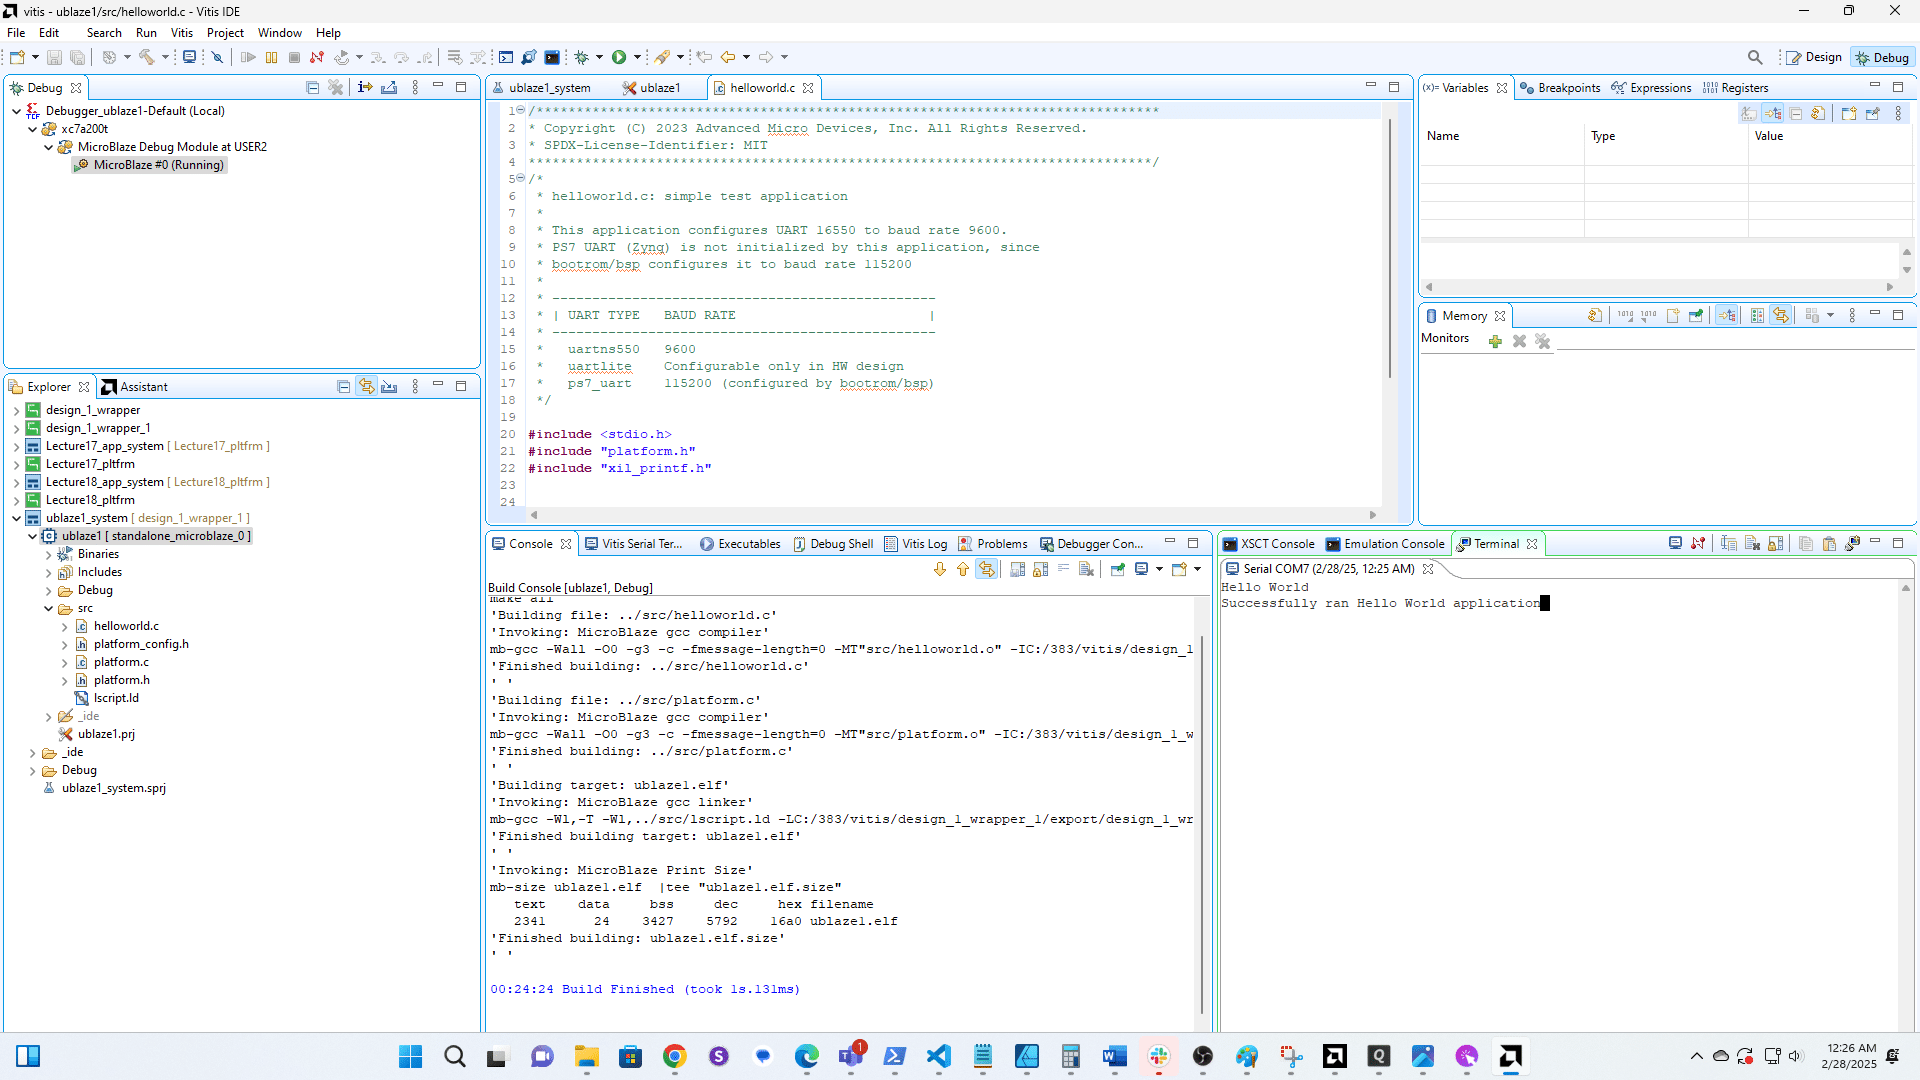Image resolution: width=1920 pixels, height=1080 pixels.
Task: Add a new memory monitor
Action: tap(1495, 342)
